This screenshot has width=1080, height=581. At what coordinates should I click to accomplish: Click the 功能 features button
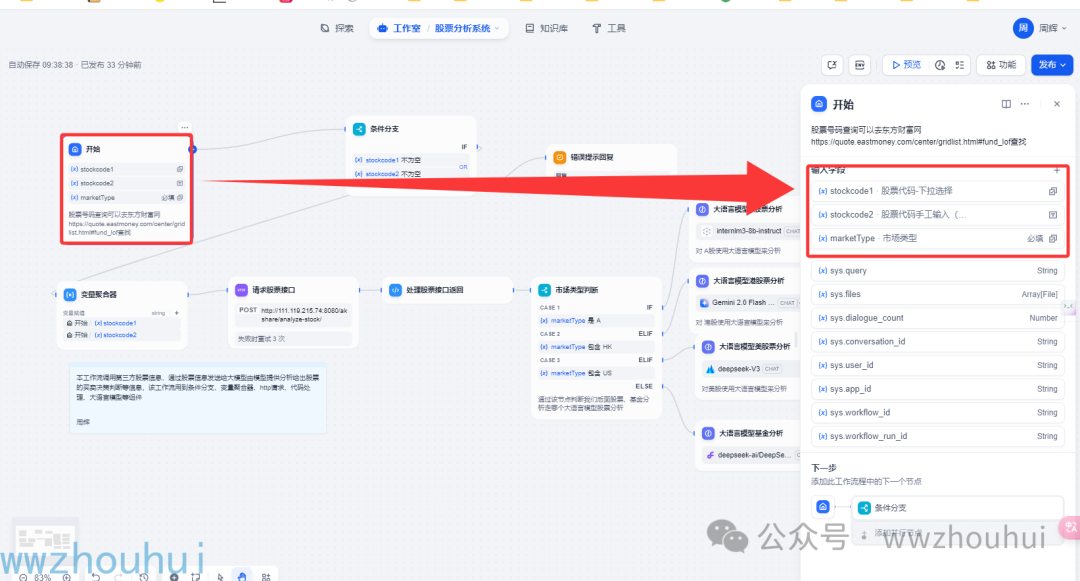1000,65
